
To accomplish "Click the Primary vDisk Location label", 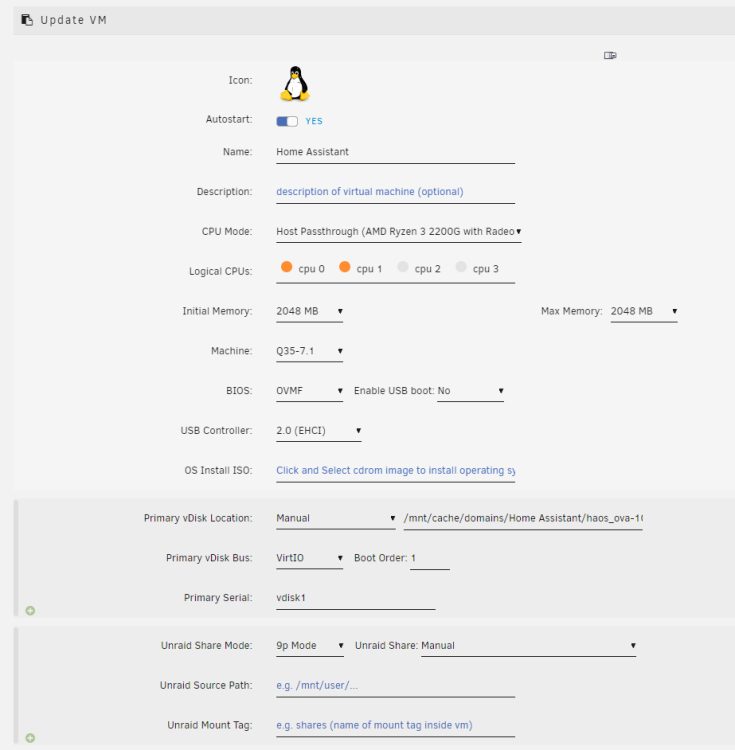I will (198, 518).
